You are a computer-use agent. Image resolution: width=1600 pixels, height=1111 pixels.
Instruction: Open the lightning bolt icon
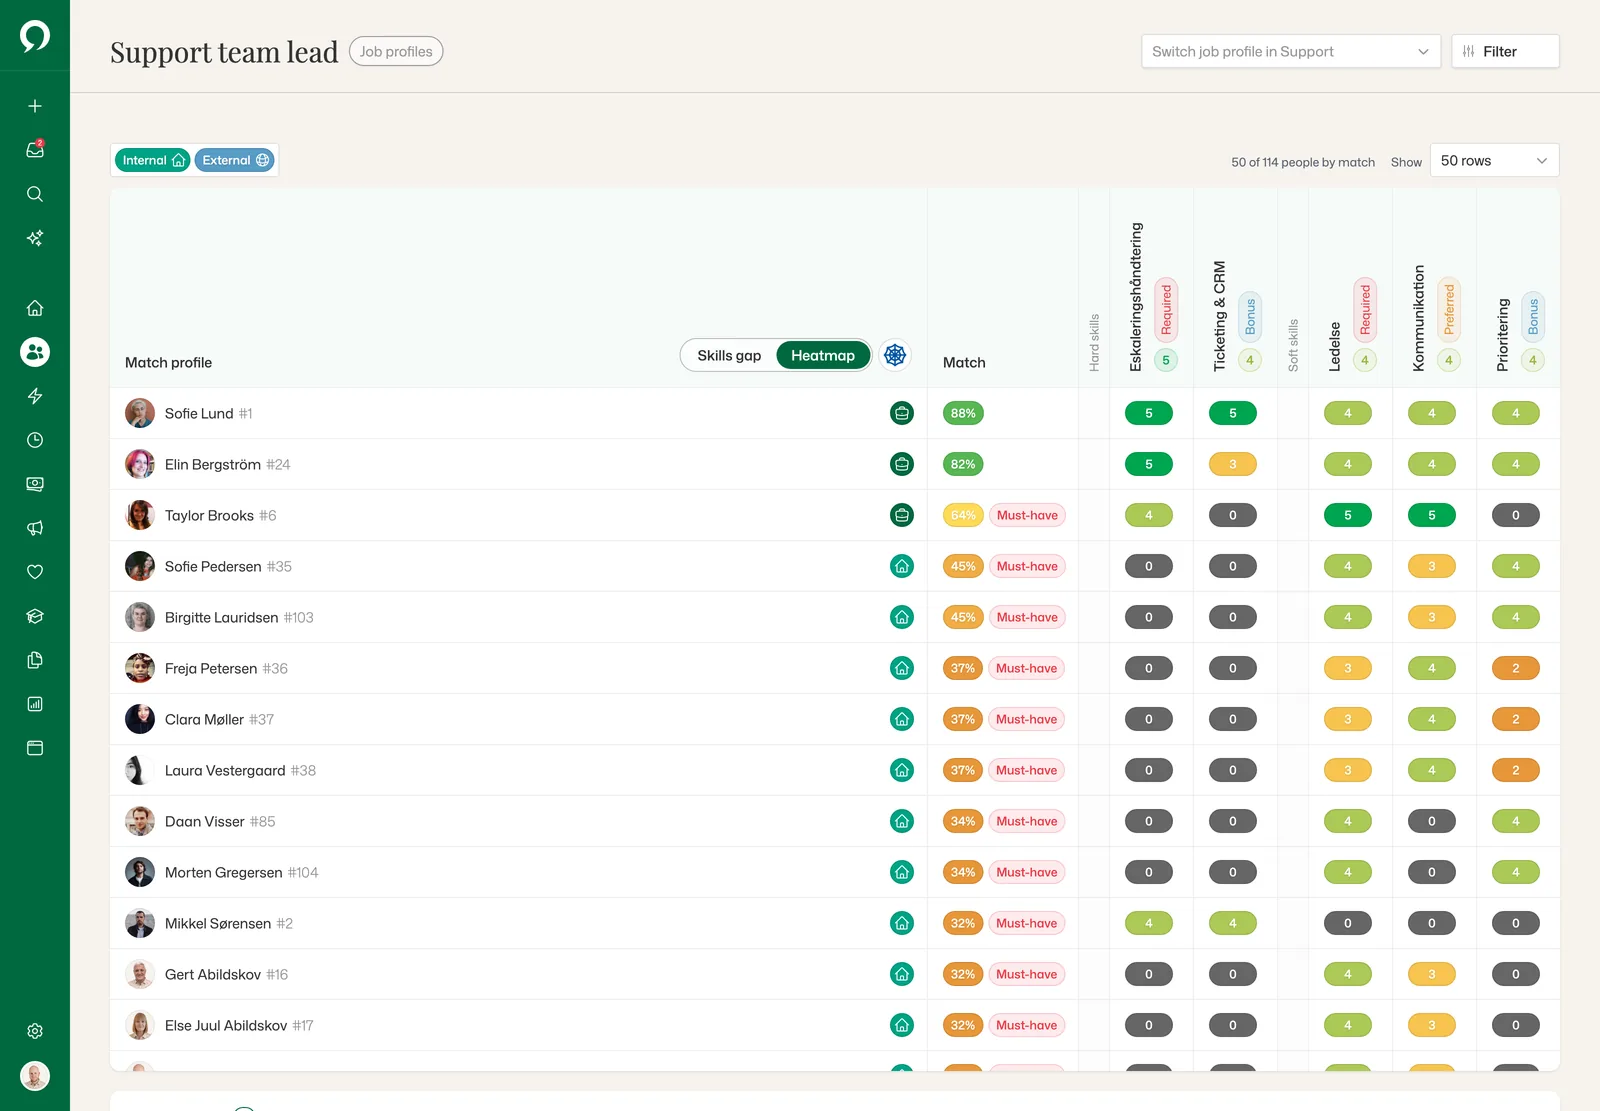pyautogui.click(x=35, y=396)
